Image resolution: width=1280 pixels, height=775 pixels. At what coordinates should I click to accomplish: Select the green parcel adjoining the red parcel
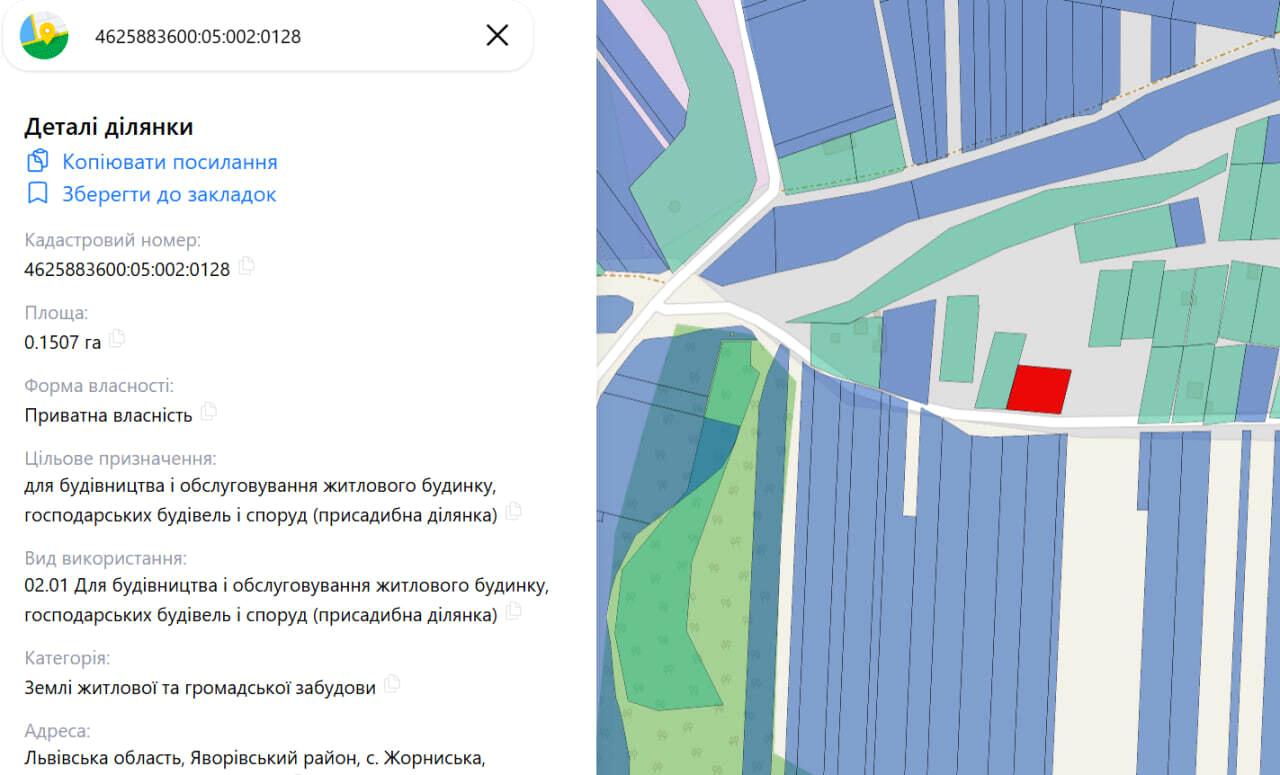998,370
